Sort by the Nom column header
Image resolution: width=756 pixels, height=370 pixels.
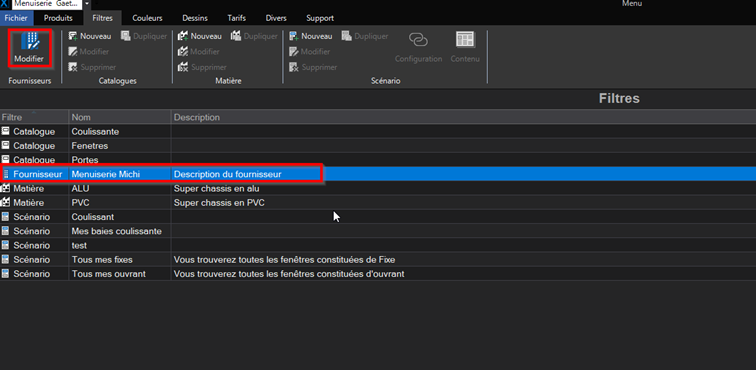click(x=120, y=117)
